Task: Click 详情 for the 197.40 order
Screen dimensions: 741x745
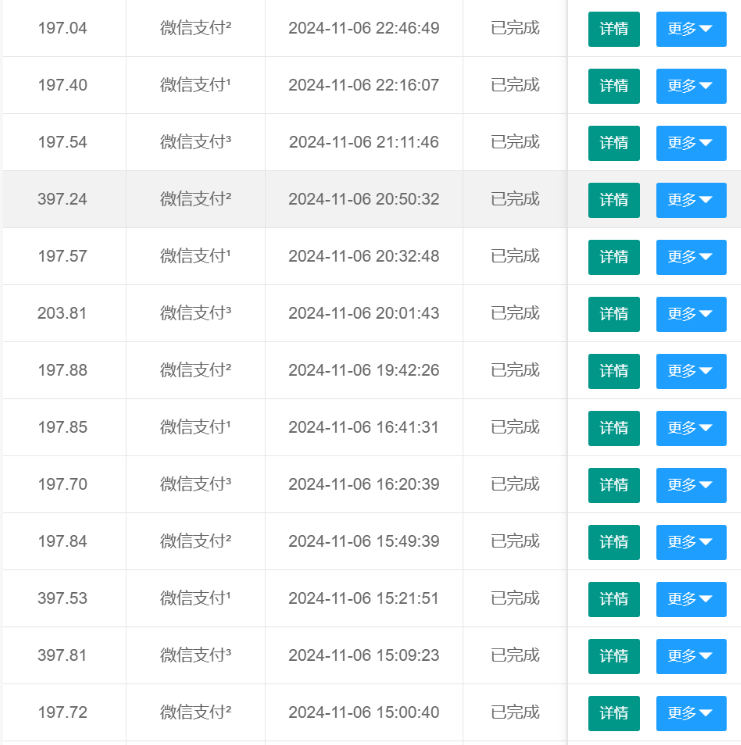Action: (613, 86)
